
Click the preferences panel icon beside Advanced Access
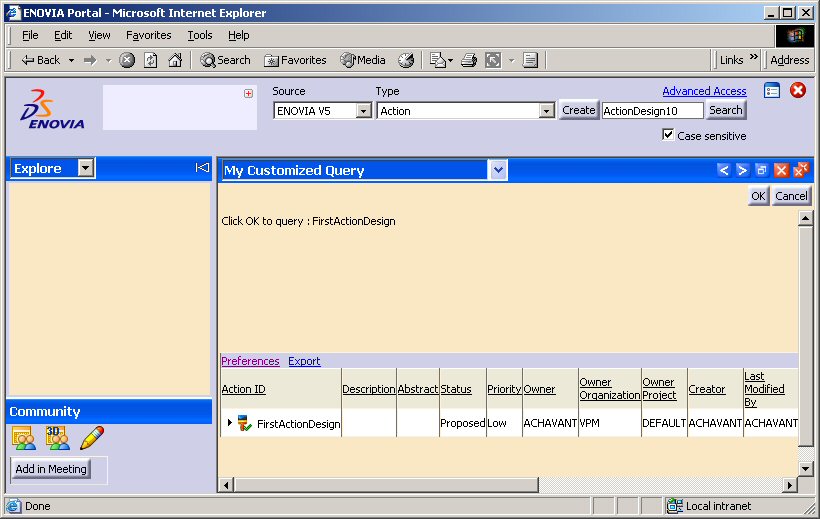point(772,91)
